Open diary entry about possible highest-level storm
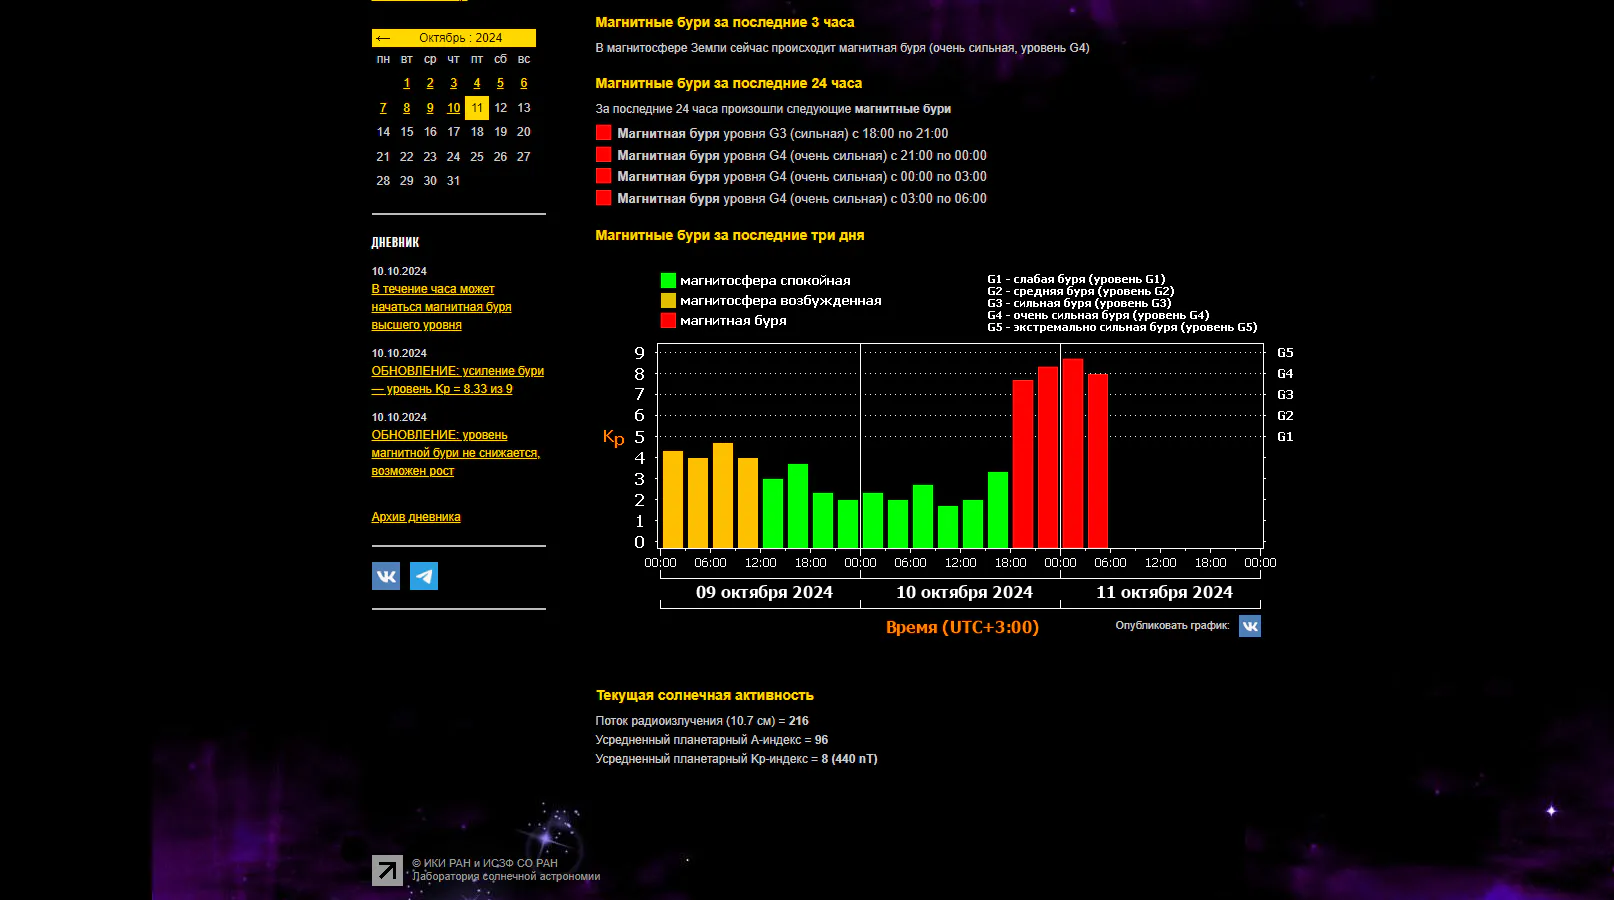This screenshot has height=900, width=1614. [441, 307]
